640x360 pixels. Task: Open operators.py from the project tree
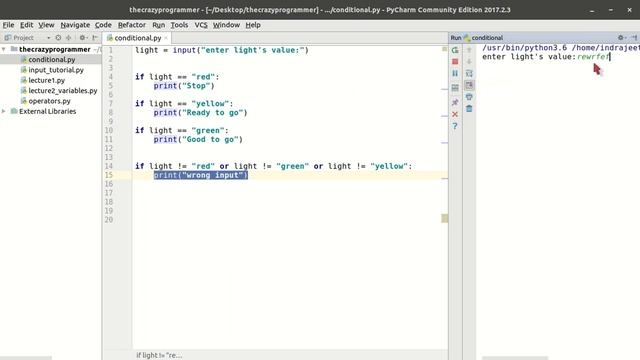tap(49, 101)
